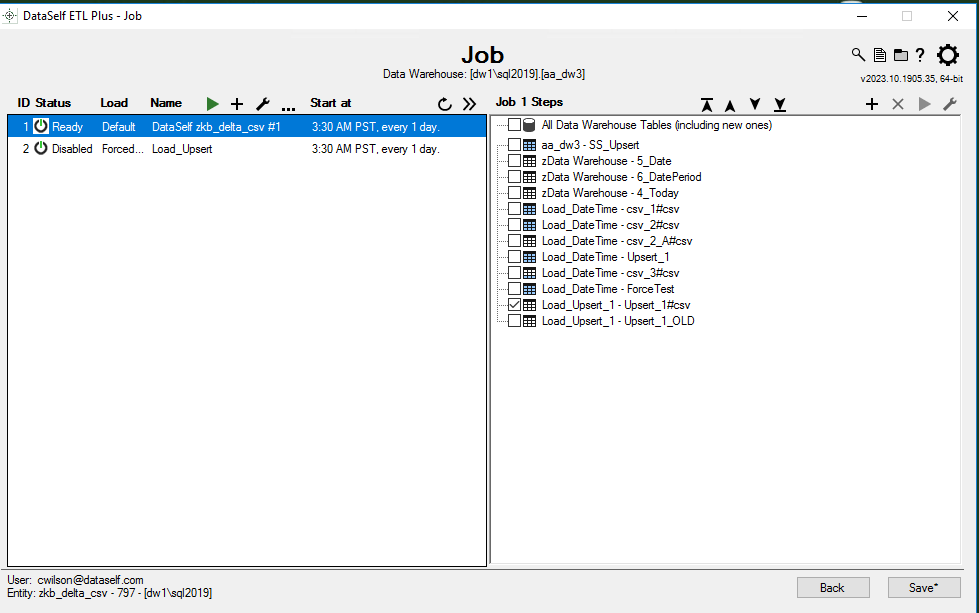The height and width of the screenshot is (613, 979).
Task: Click the move step down arrow icon
Action: tap(755, 104)
